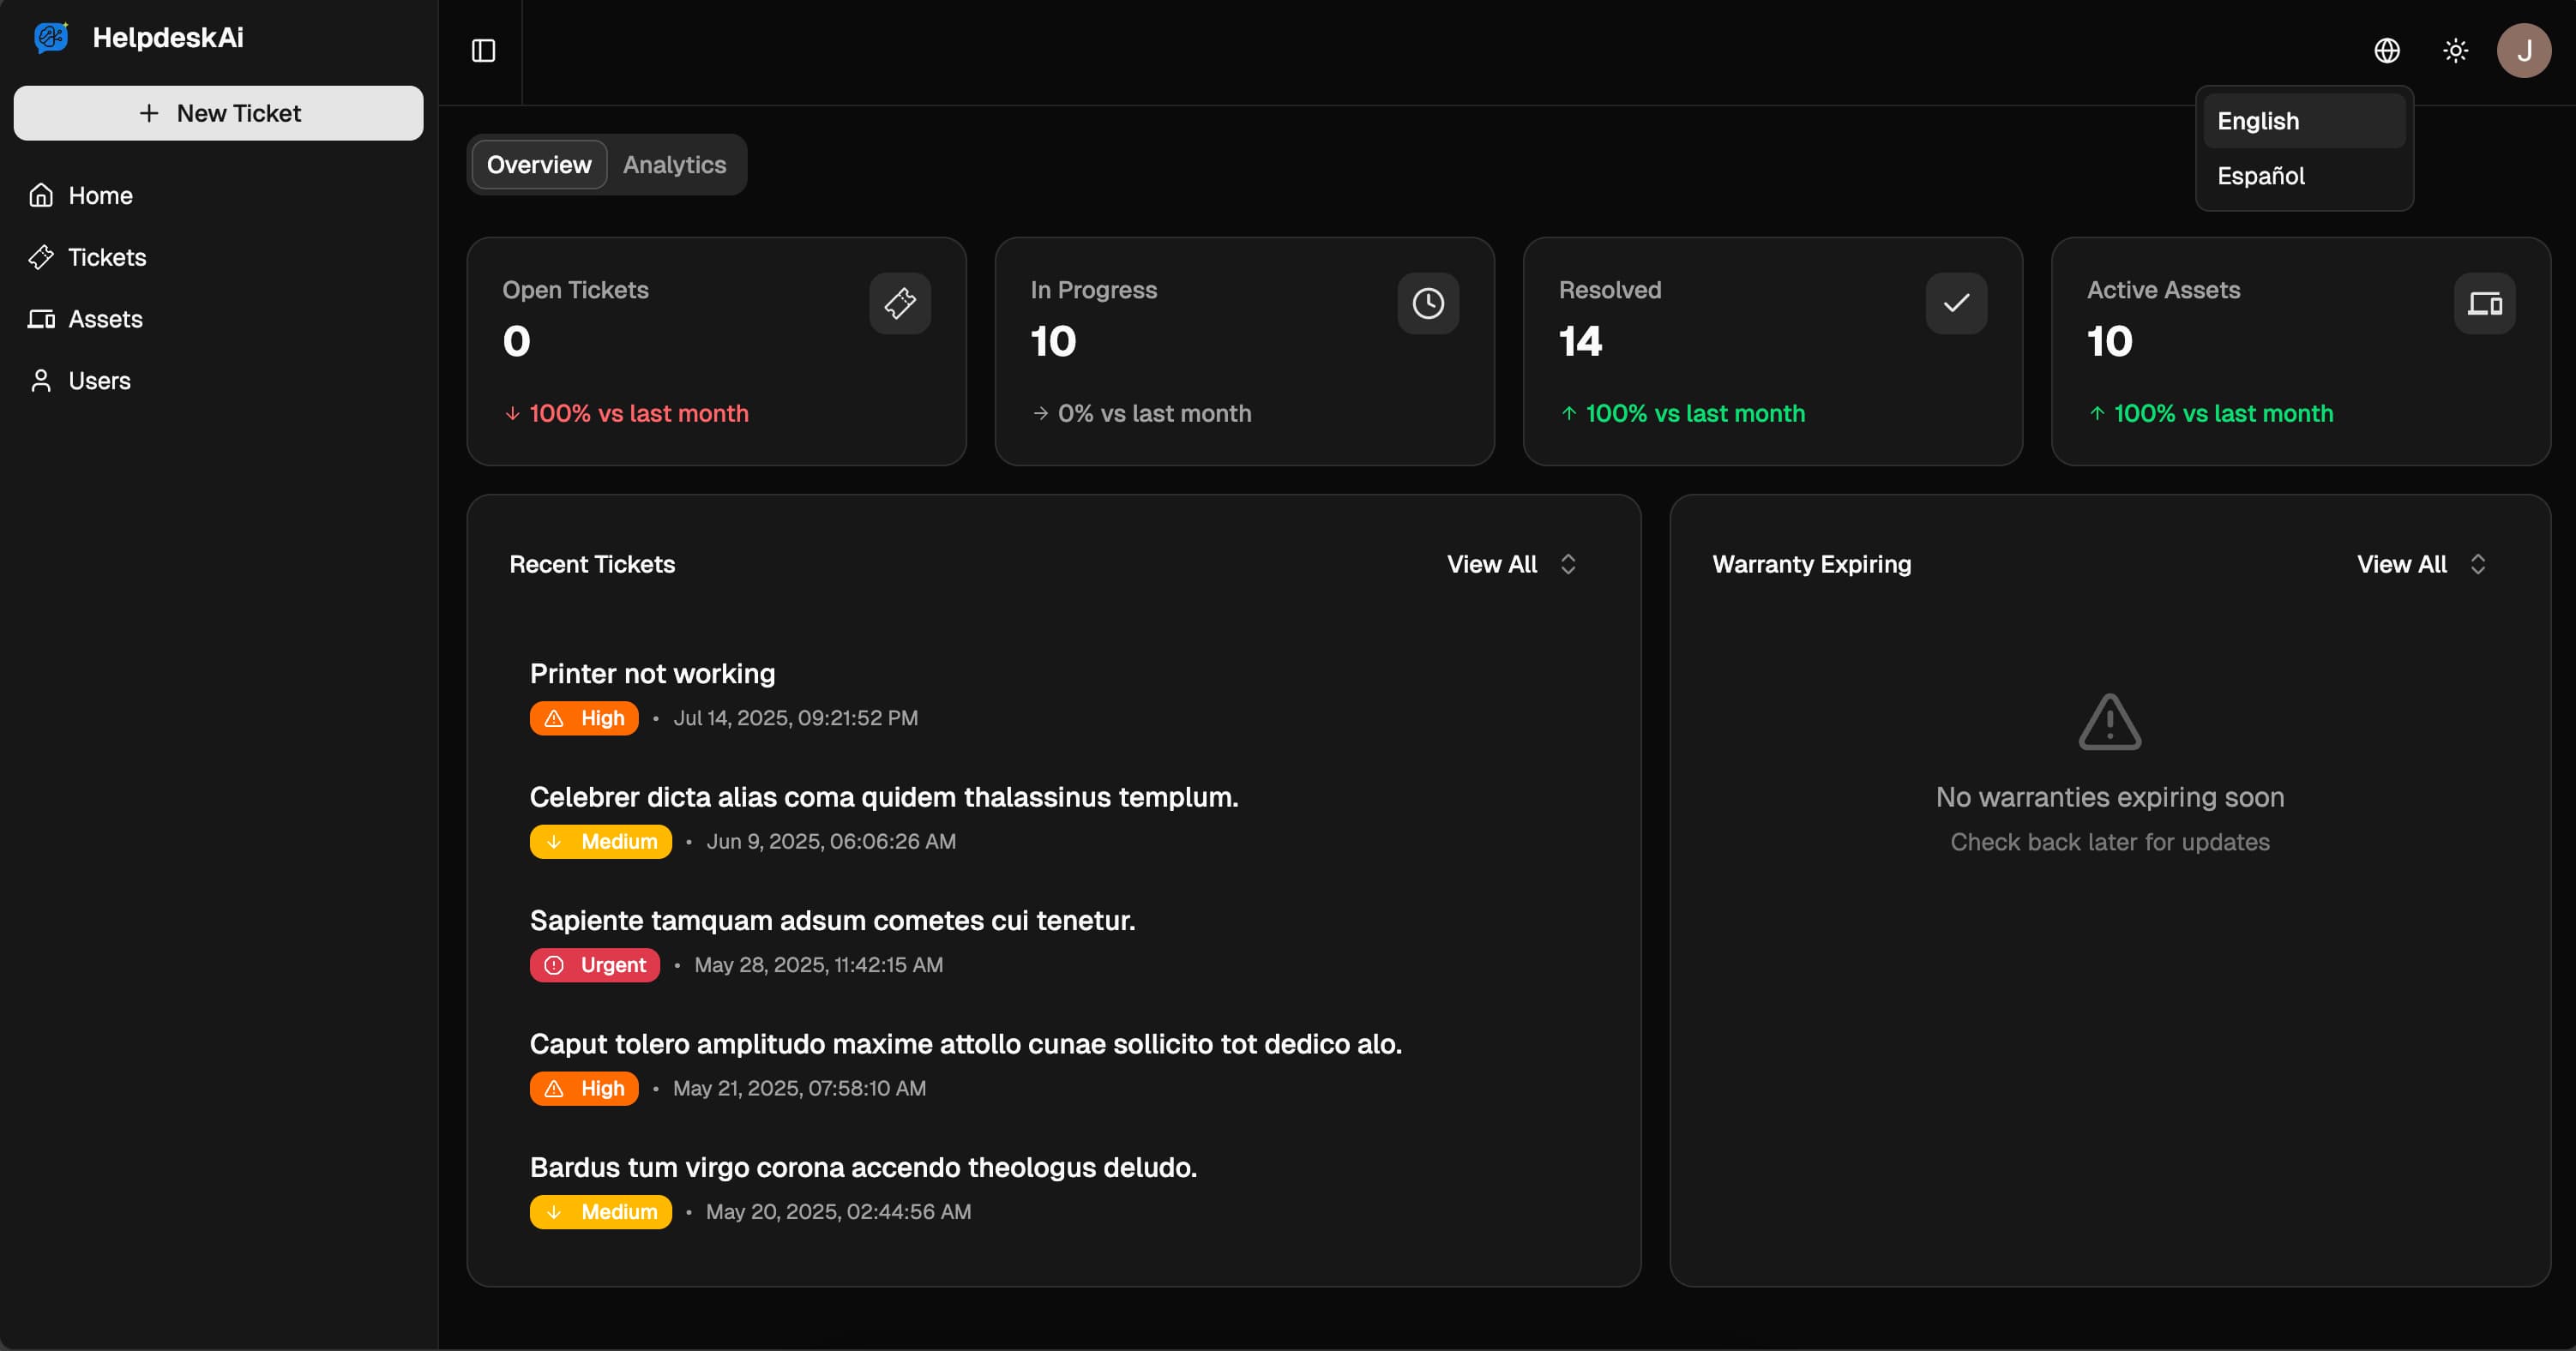Select English as the language
This screenshot has width=2576, height=1351.
click(x=2258, y=120)
